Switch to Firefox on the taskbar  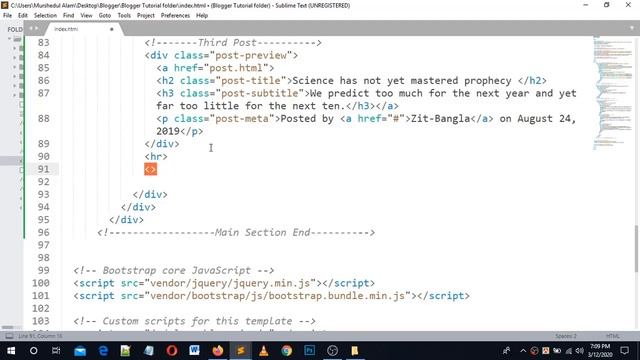coord(218,351)
